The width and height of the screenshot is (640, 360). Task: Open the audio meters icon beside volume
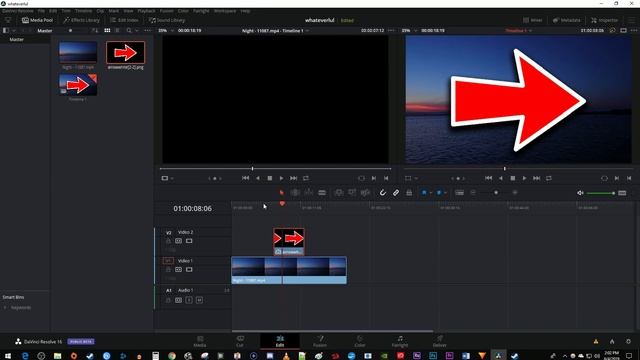tap(622, 193)
